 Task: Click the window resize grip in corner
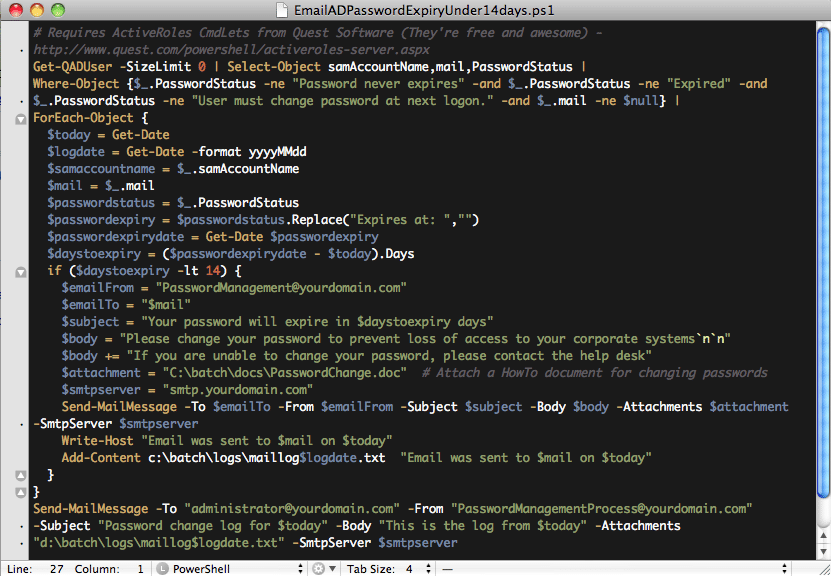pos(822,567)
